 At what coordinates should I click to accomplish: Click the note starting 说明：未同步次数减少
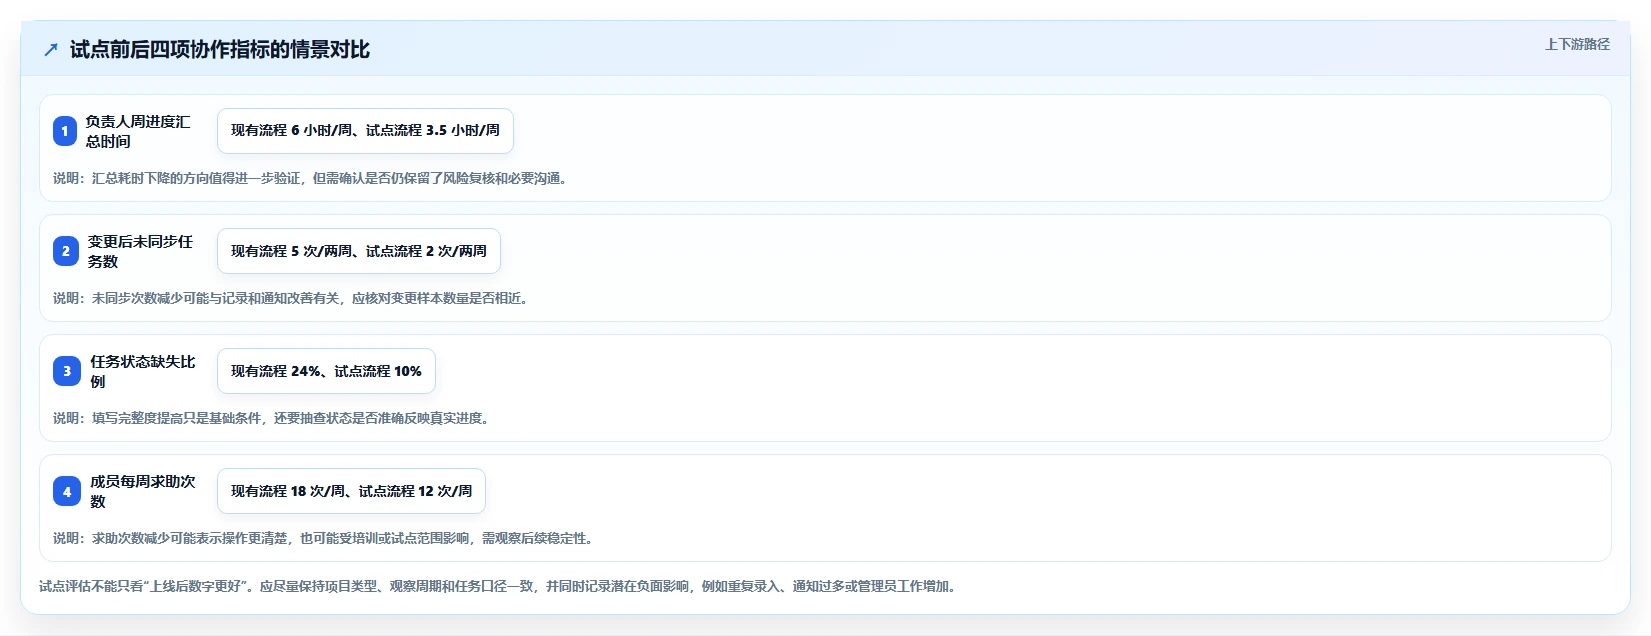click(293, 298)
